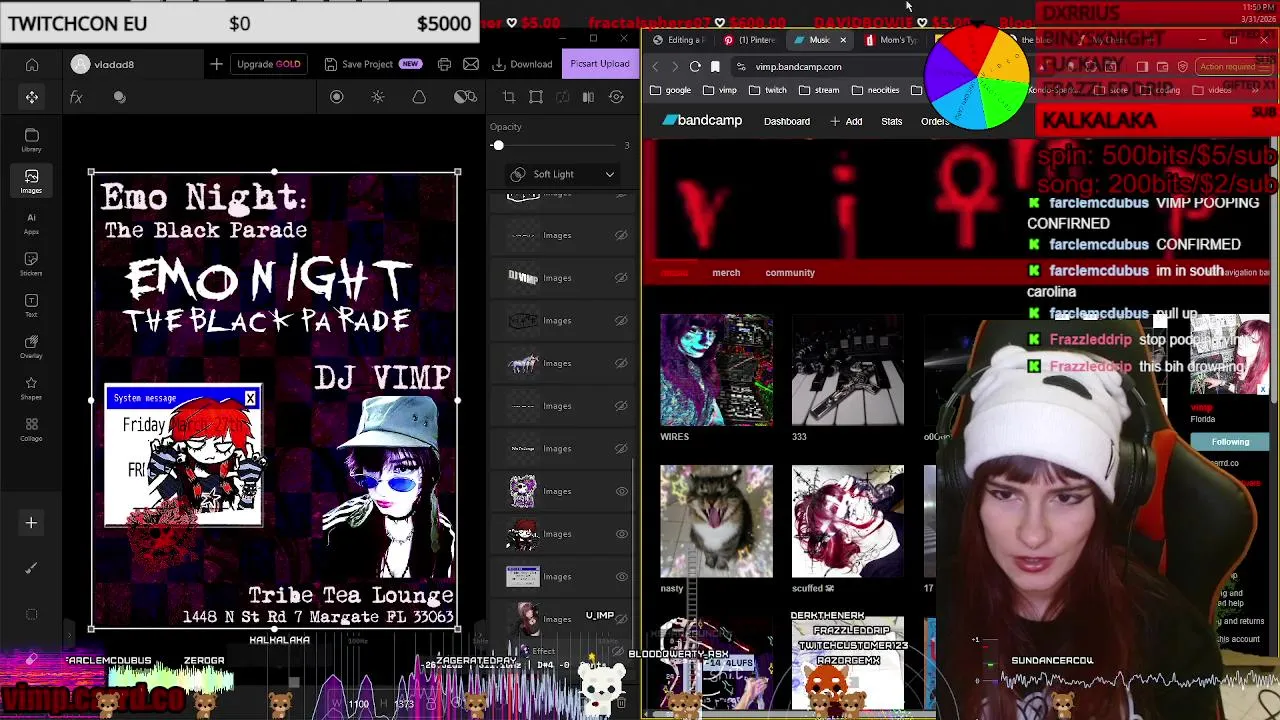Open the stream bookmarks folder

pos(819,90)
